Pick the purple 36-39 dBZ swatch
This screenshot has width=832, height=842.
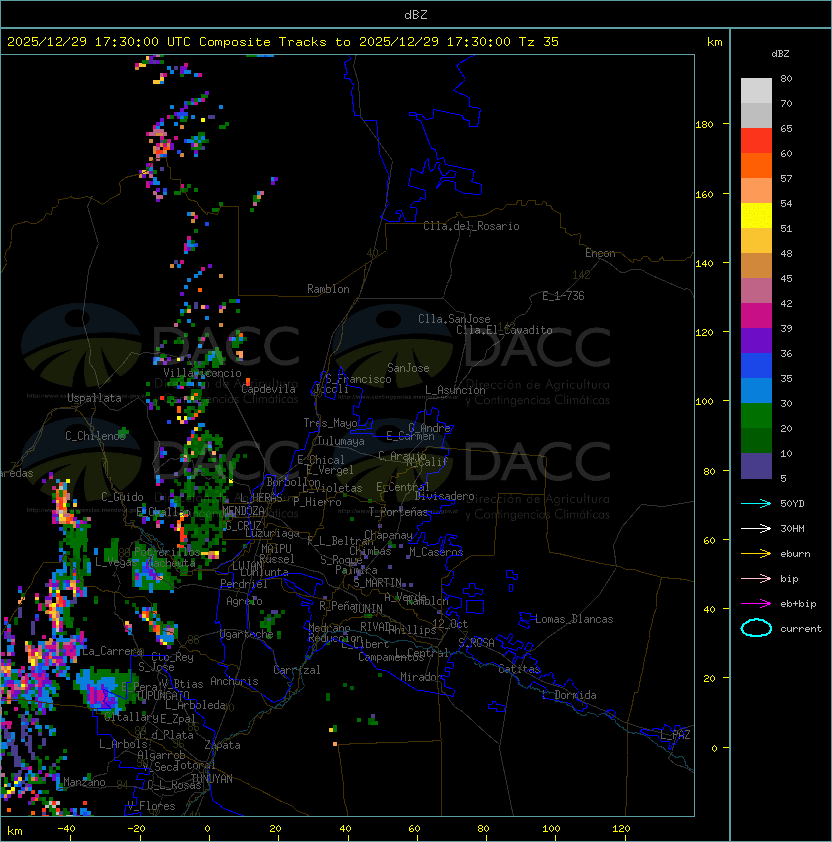tap(756, 340)
